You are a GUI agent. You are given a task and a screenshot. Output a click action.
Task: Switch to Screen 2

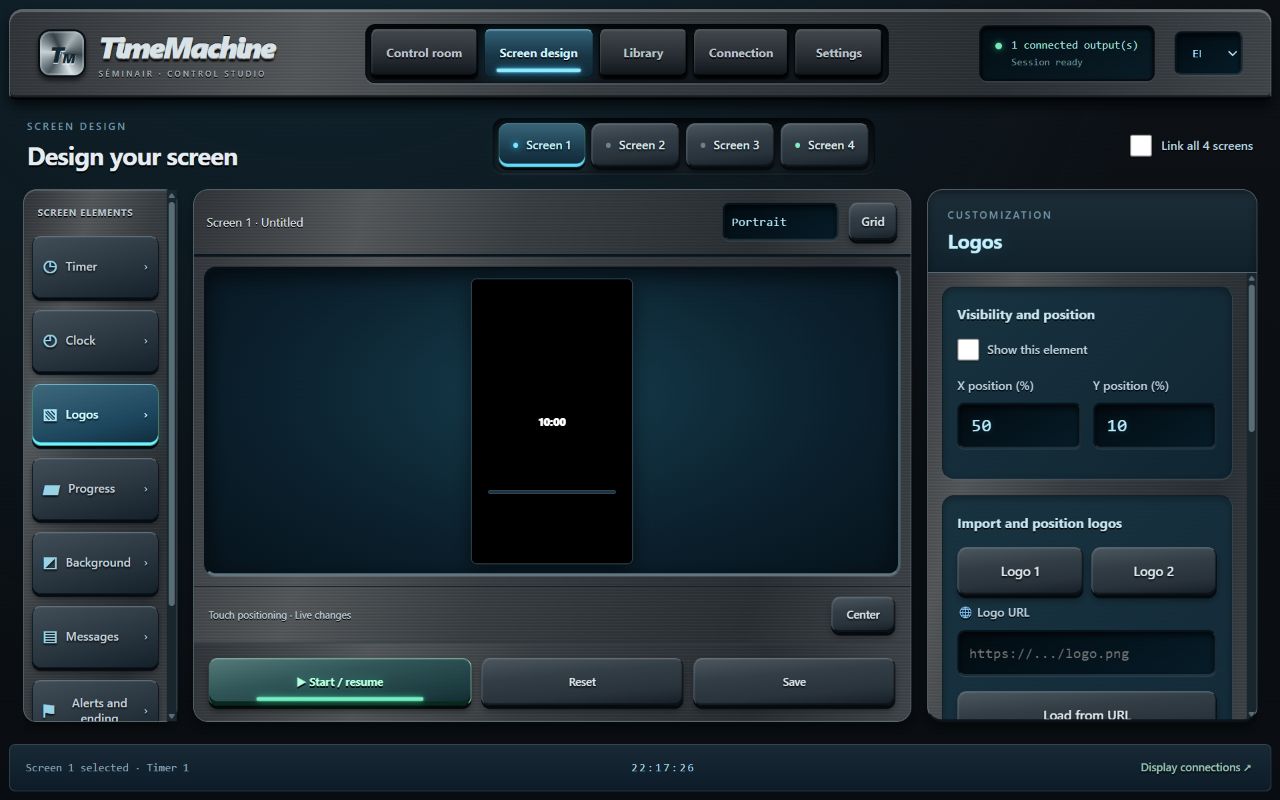(635, 145)
